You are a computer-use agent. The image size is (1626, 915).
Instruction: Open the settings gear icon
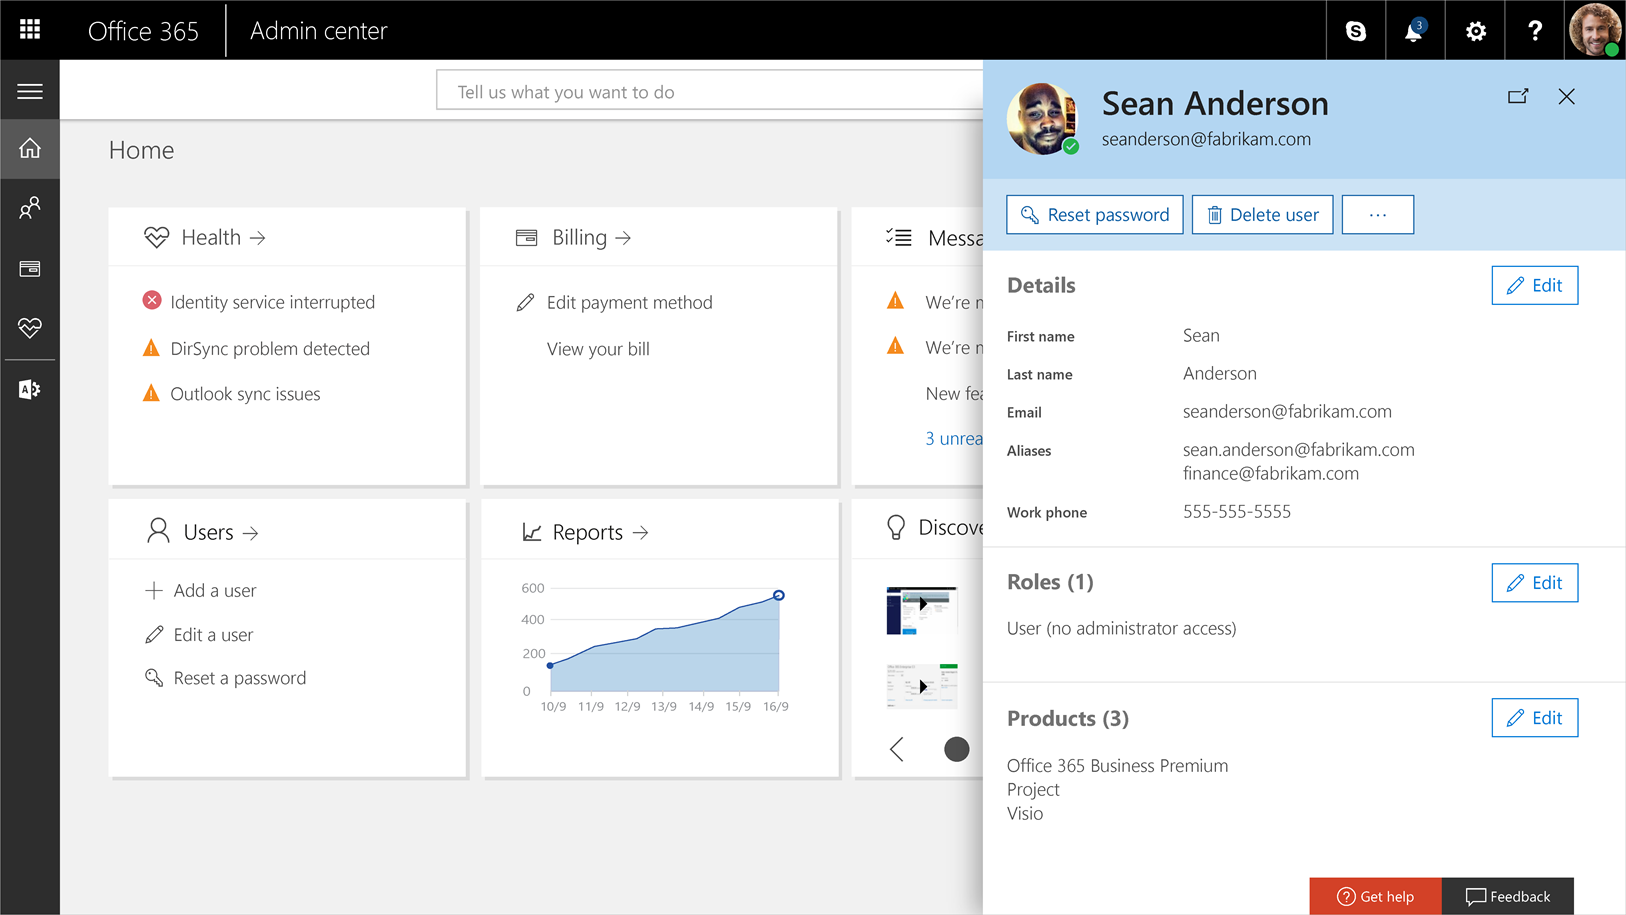point(1474,31)
